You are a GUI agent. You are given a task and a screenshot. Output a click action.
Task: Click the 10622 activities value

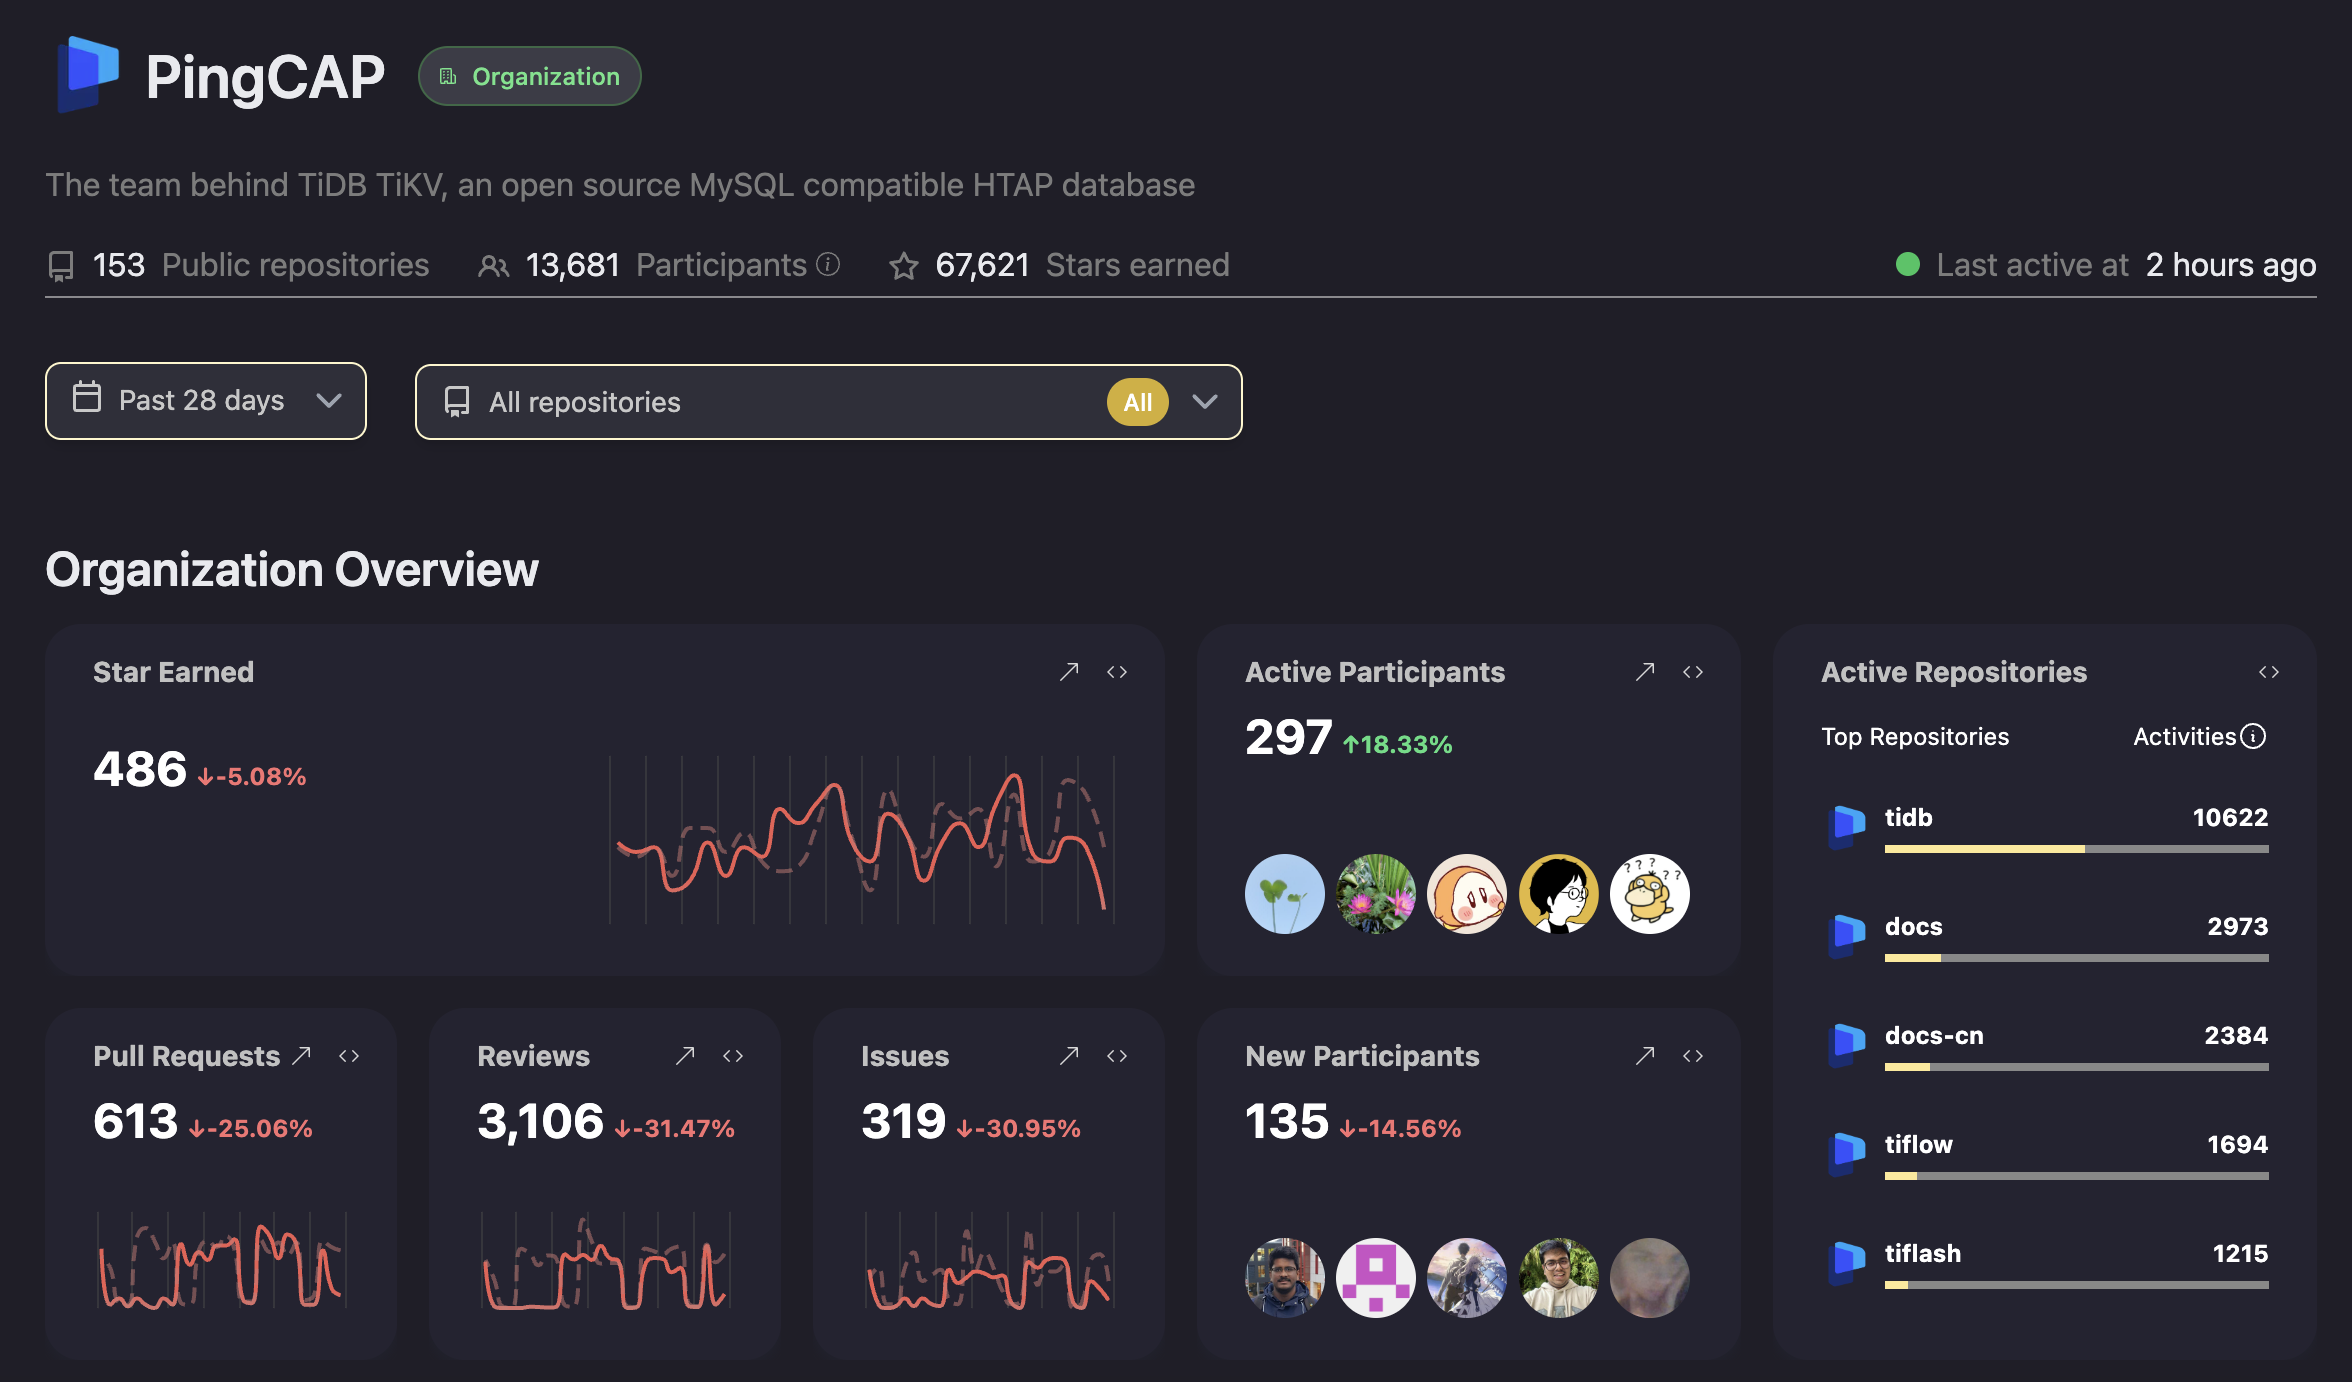[x=2230, y=818]
